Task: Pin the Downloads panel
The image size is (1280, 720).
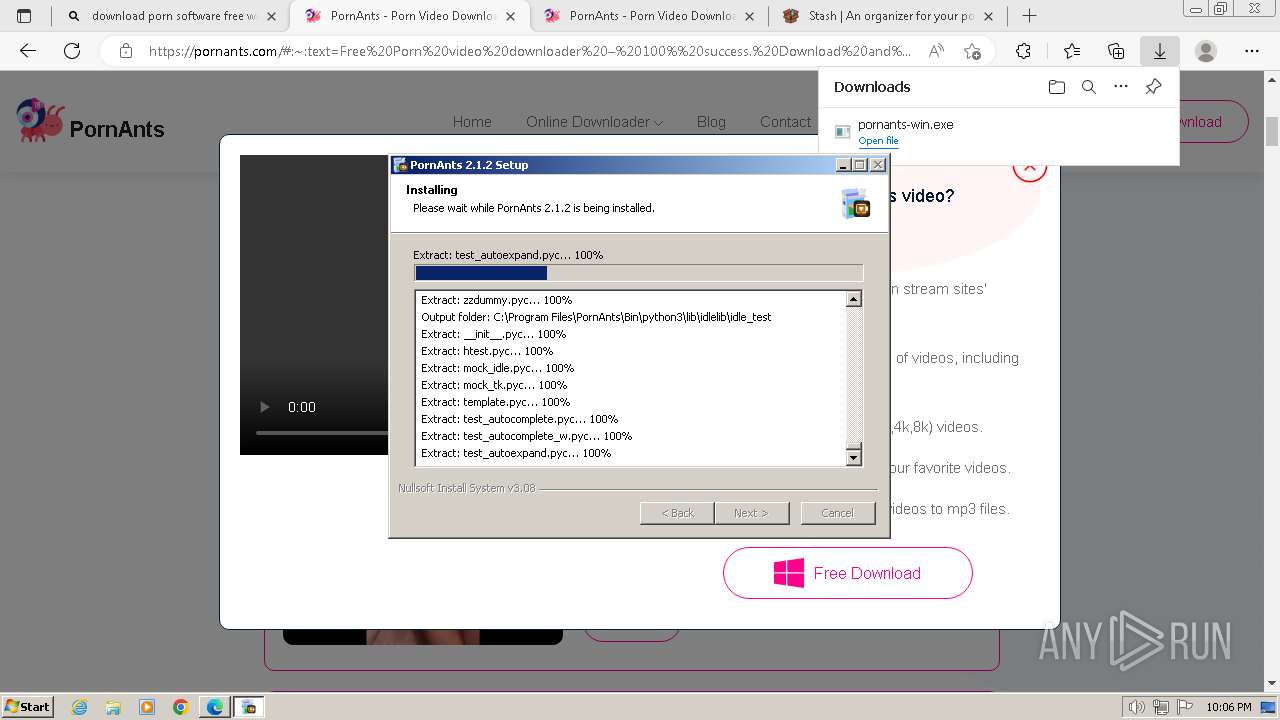Action: [1153, 87]
